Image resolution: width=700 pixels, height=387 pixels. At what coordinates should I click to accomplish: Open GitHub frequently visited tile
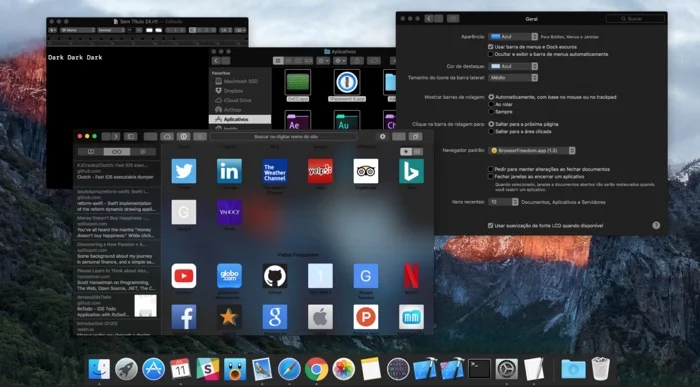point(275,276)
